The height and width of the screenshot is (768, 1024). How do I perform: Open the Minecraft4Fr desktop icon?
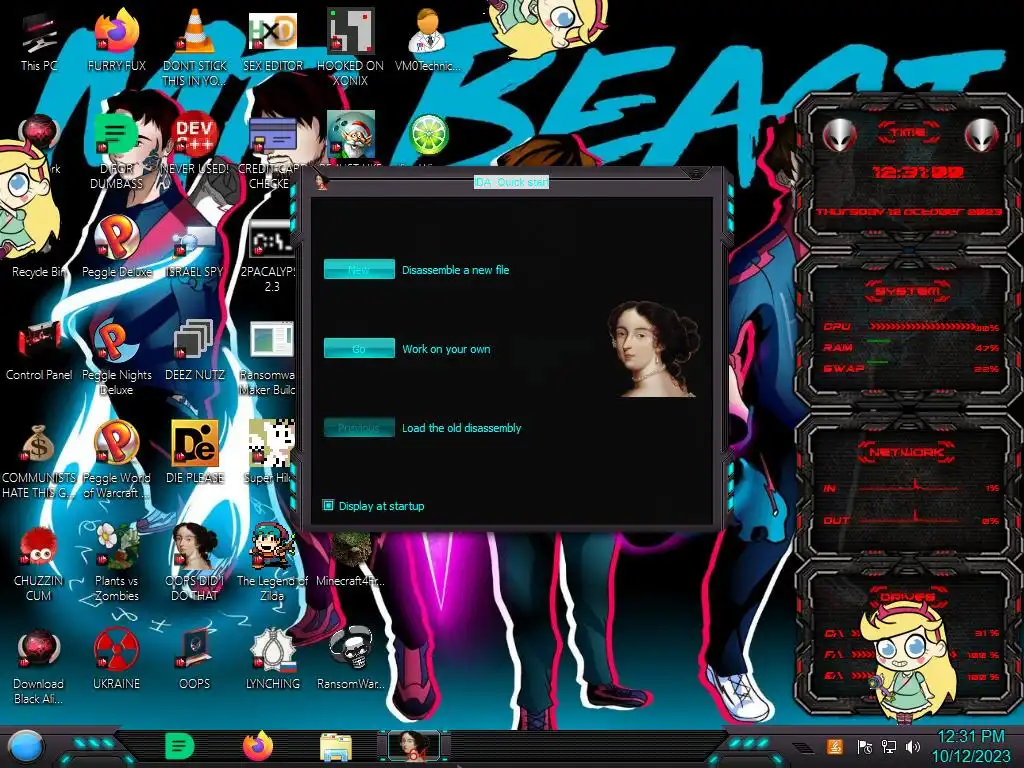click(x=351, y=549)
